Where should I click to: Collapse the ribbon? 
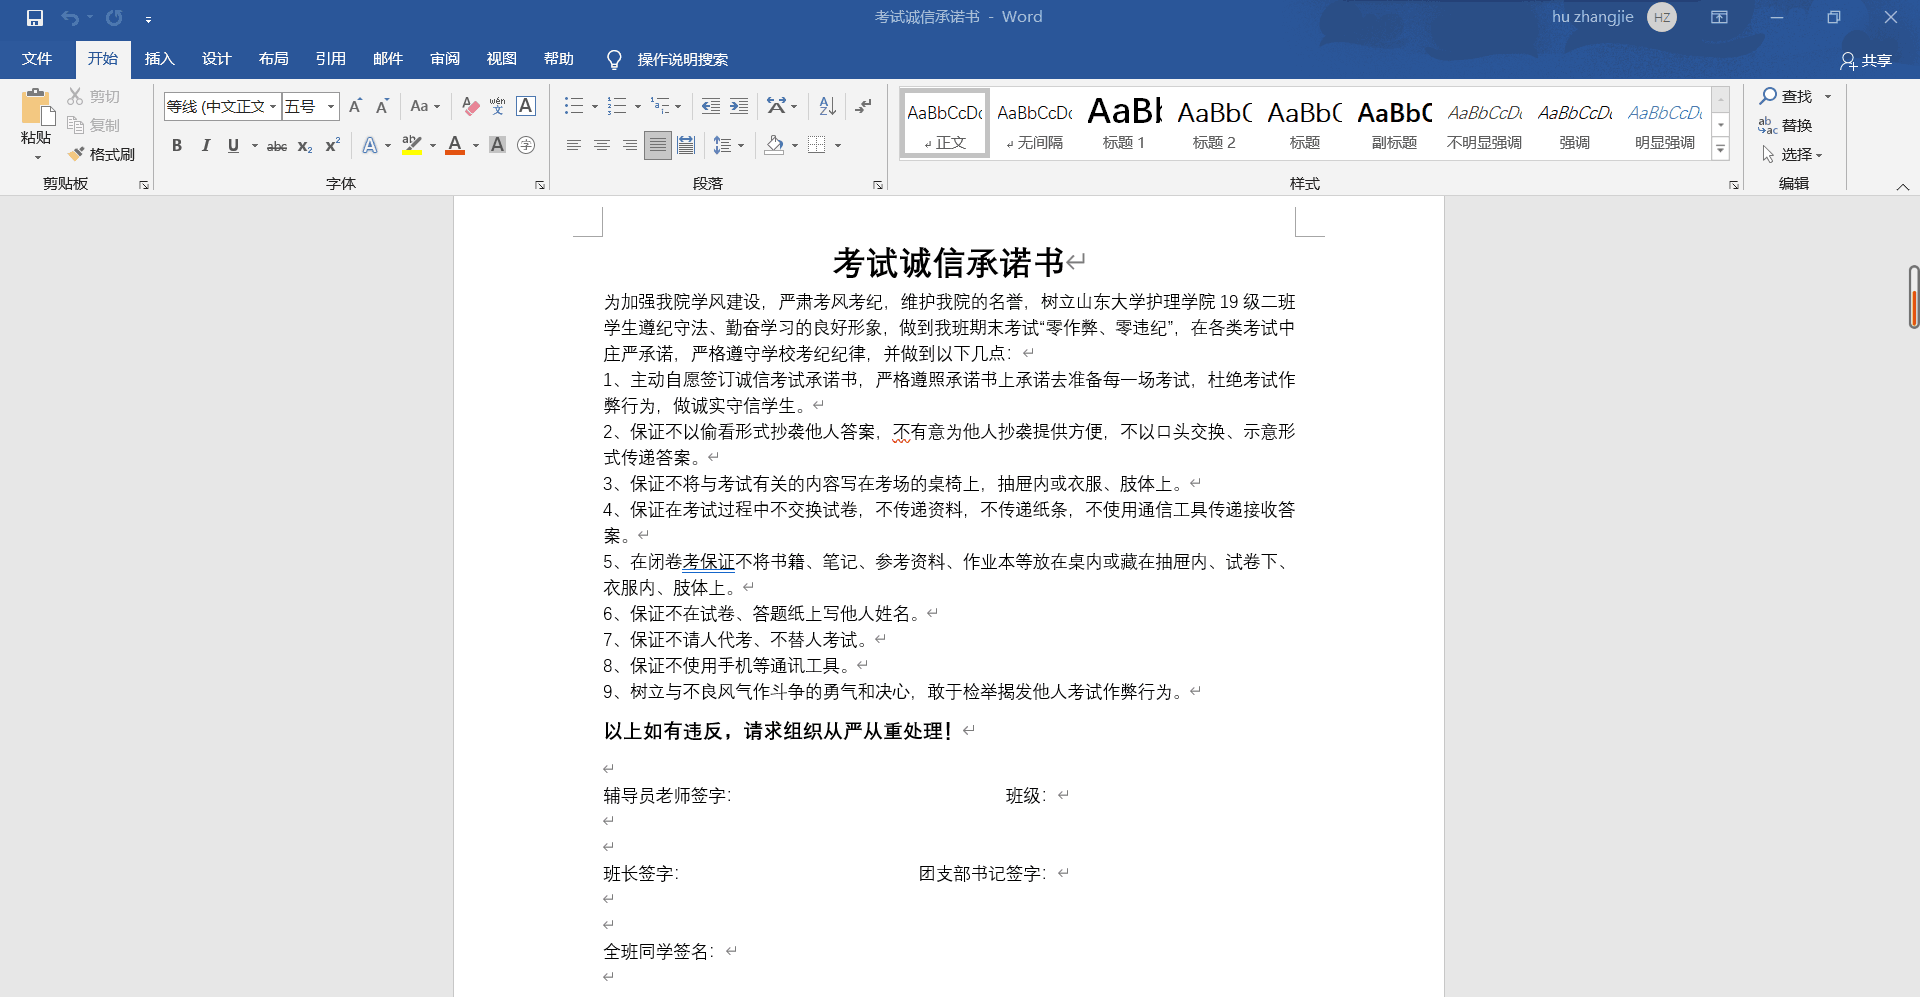pos(1902,186)
